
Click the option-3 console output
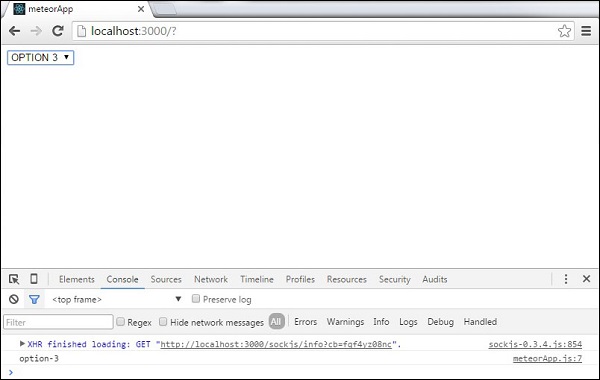pos(39,359)
